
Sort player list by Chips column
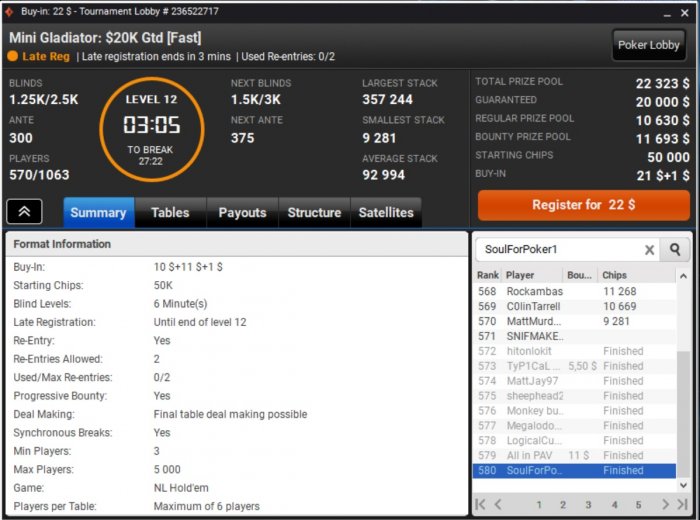pyautogui.click(x=637, y=275)
